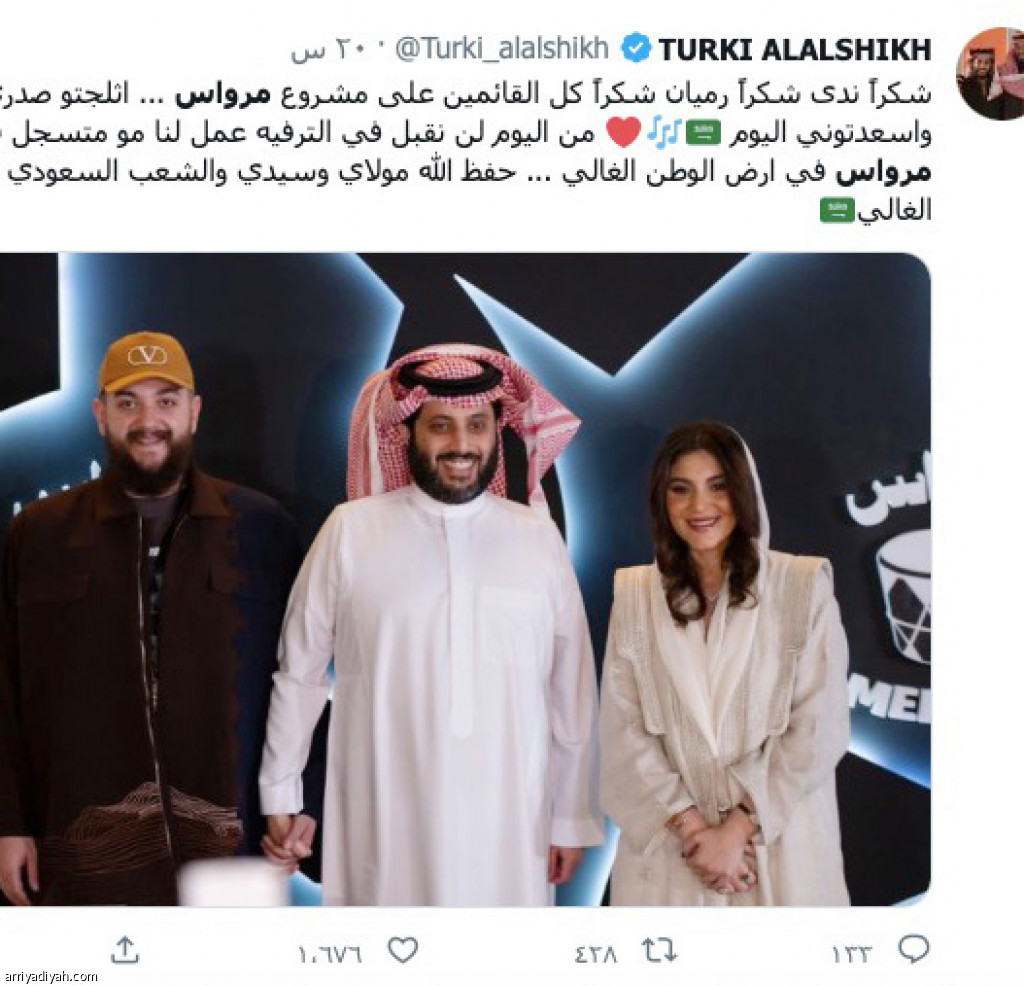Click the reply count ١٣٣
Screen dimensions: 1024x986
[852, 955]
